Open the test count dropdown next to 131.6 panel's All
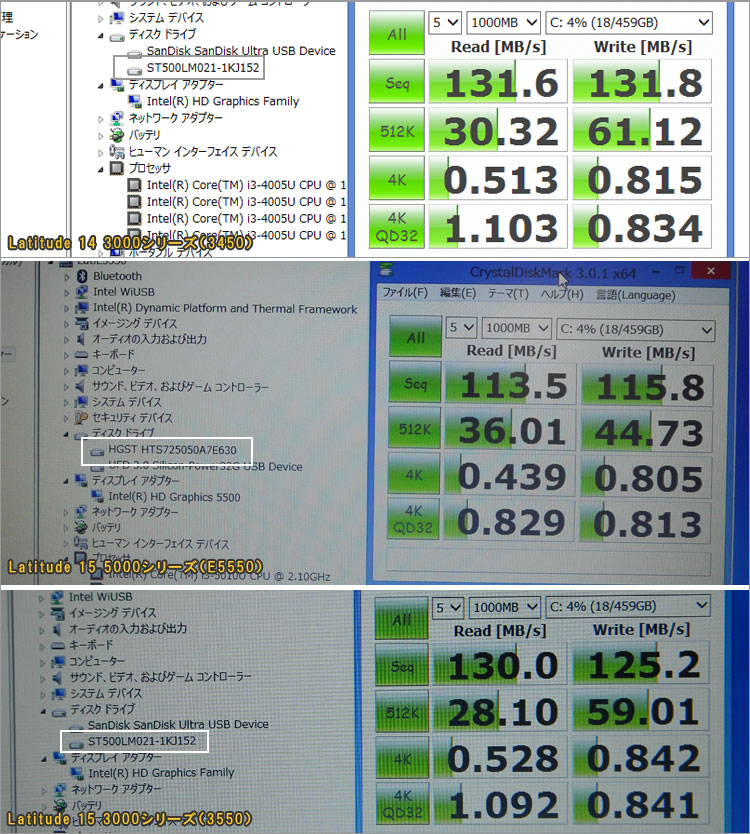The width and height of the screenshot is (750, 834). coord(445,23)
